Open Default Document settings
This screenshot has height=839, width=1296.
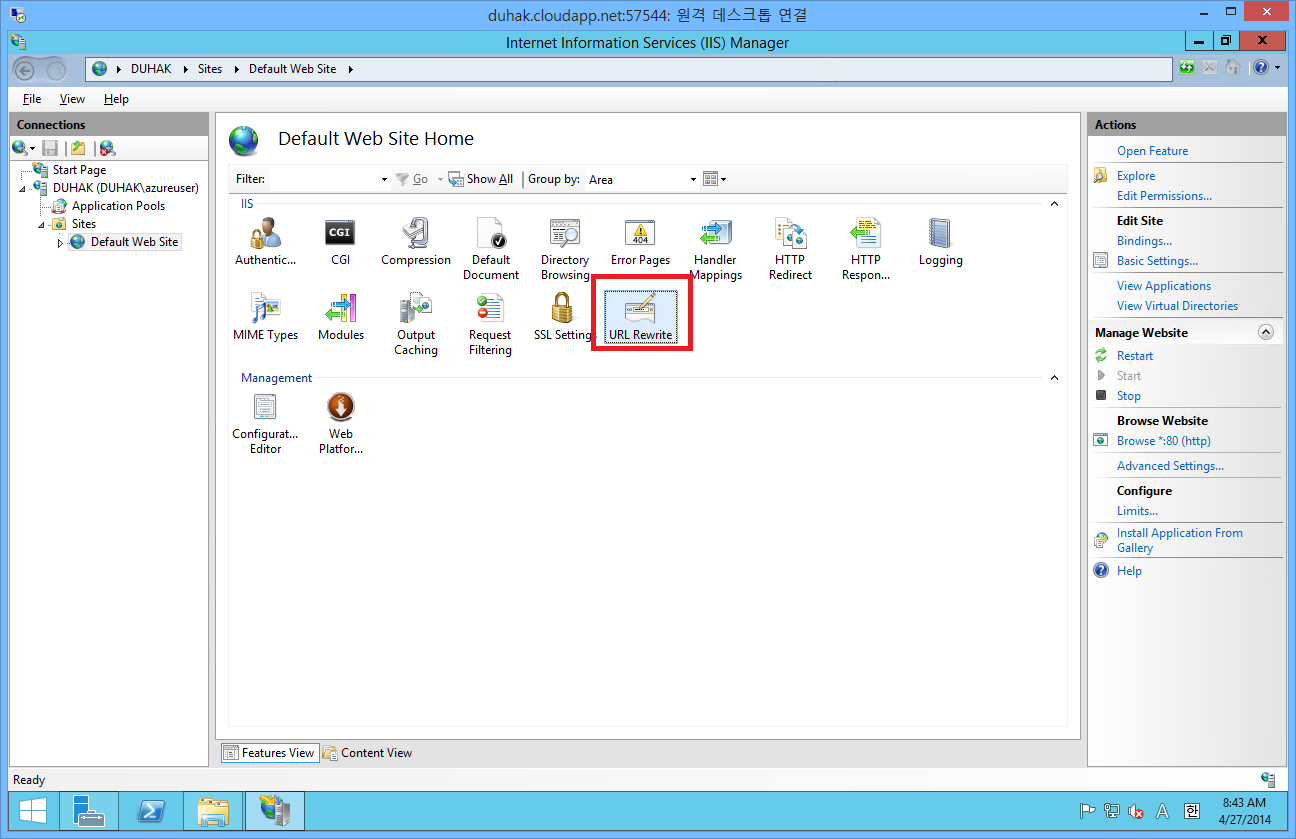[491, 249]
